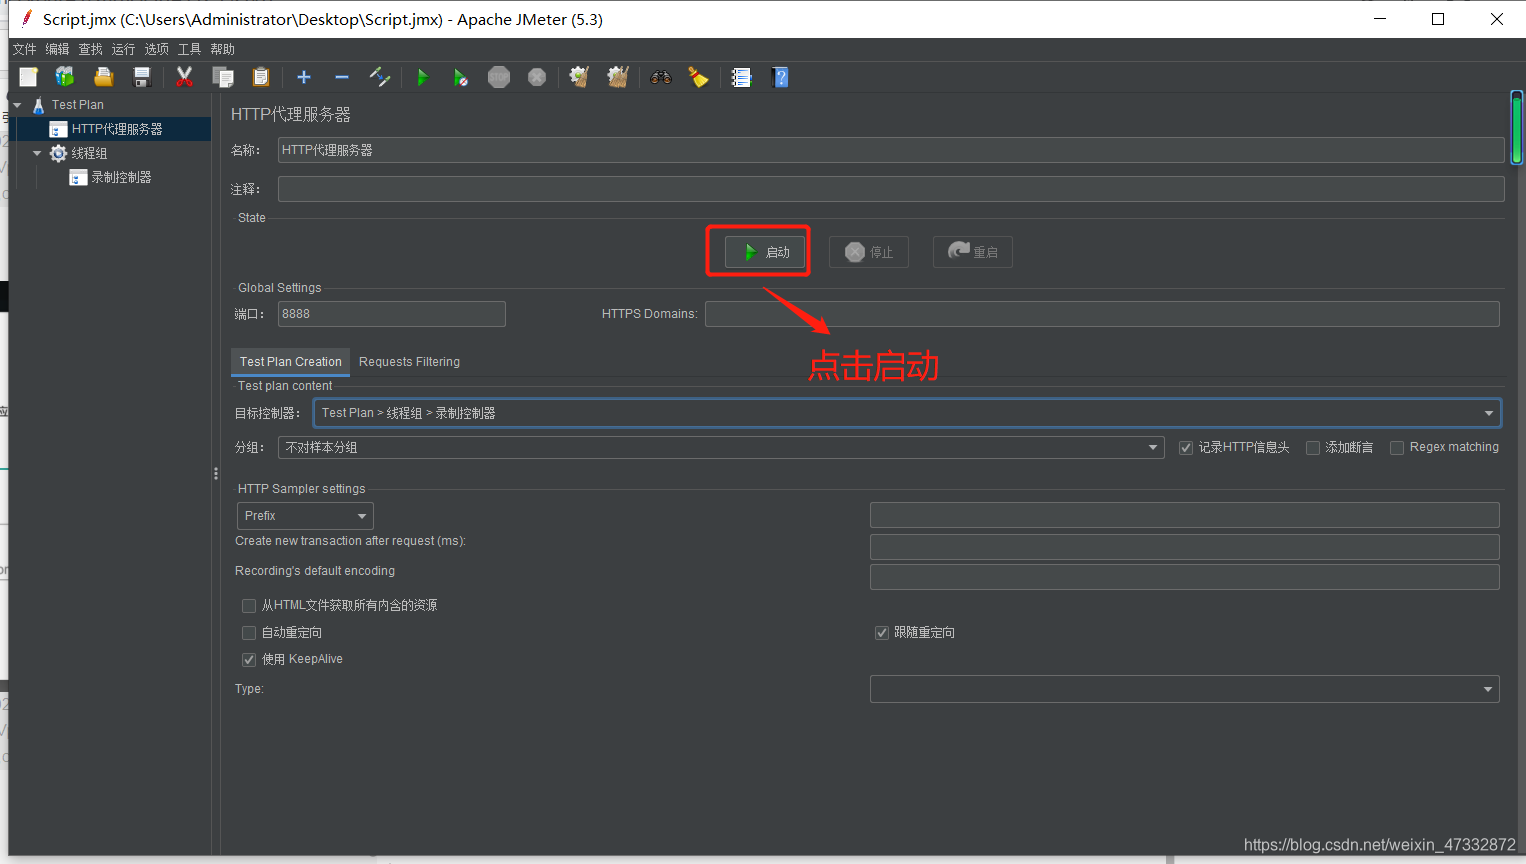Click the Save floppy disk icon
Viewport: 1526px width, 864px height.
[142, 77]
